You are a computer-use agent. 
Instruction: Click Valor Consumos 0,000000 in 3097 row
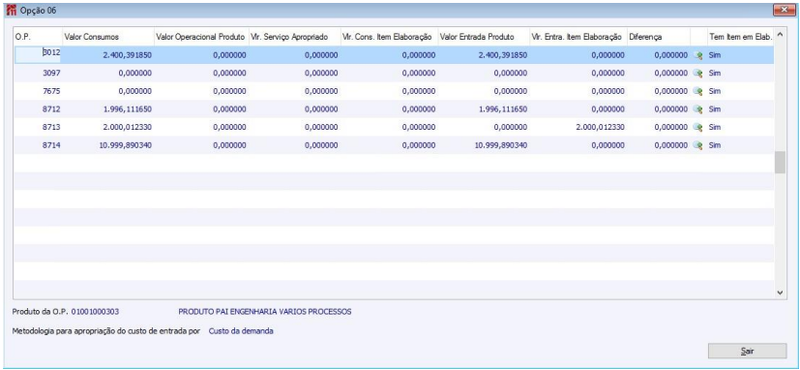[108, 73]
